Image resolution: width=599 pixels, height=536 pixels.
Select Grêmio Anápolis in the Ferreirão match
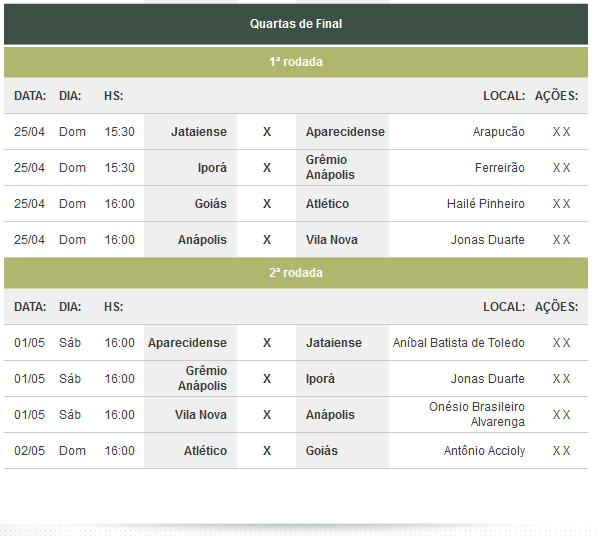[x=330, y=167]
